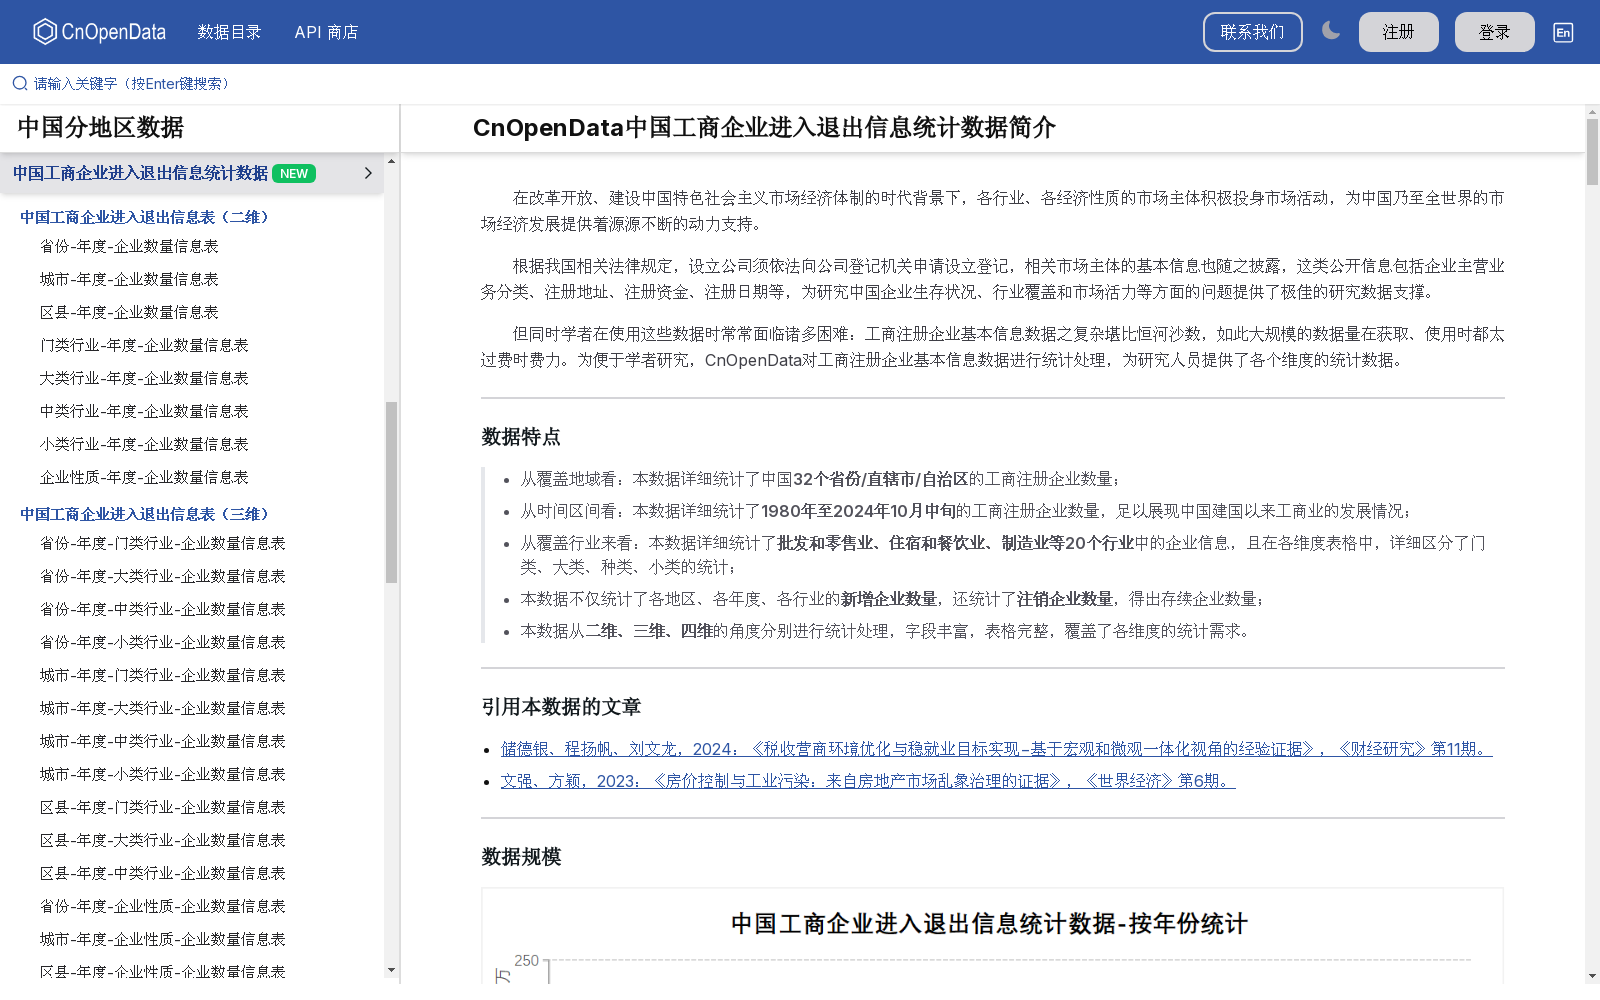Open the 文强、方颖 2023 citation link
Viewport: 1600px width, 1000px height.
pos(868,781)
